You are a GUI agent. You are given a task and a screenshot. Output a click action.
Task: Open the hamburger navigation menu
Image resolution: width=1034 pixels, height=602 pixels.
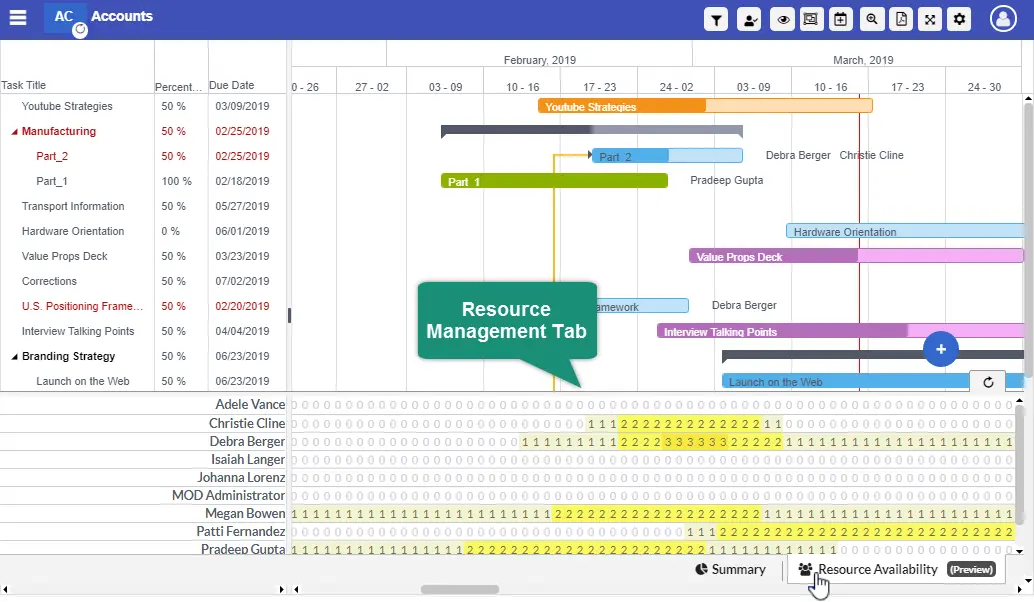coord(17,18)
